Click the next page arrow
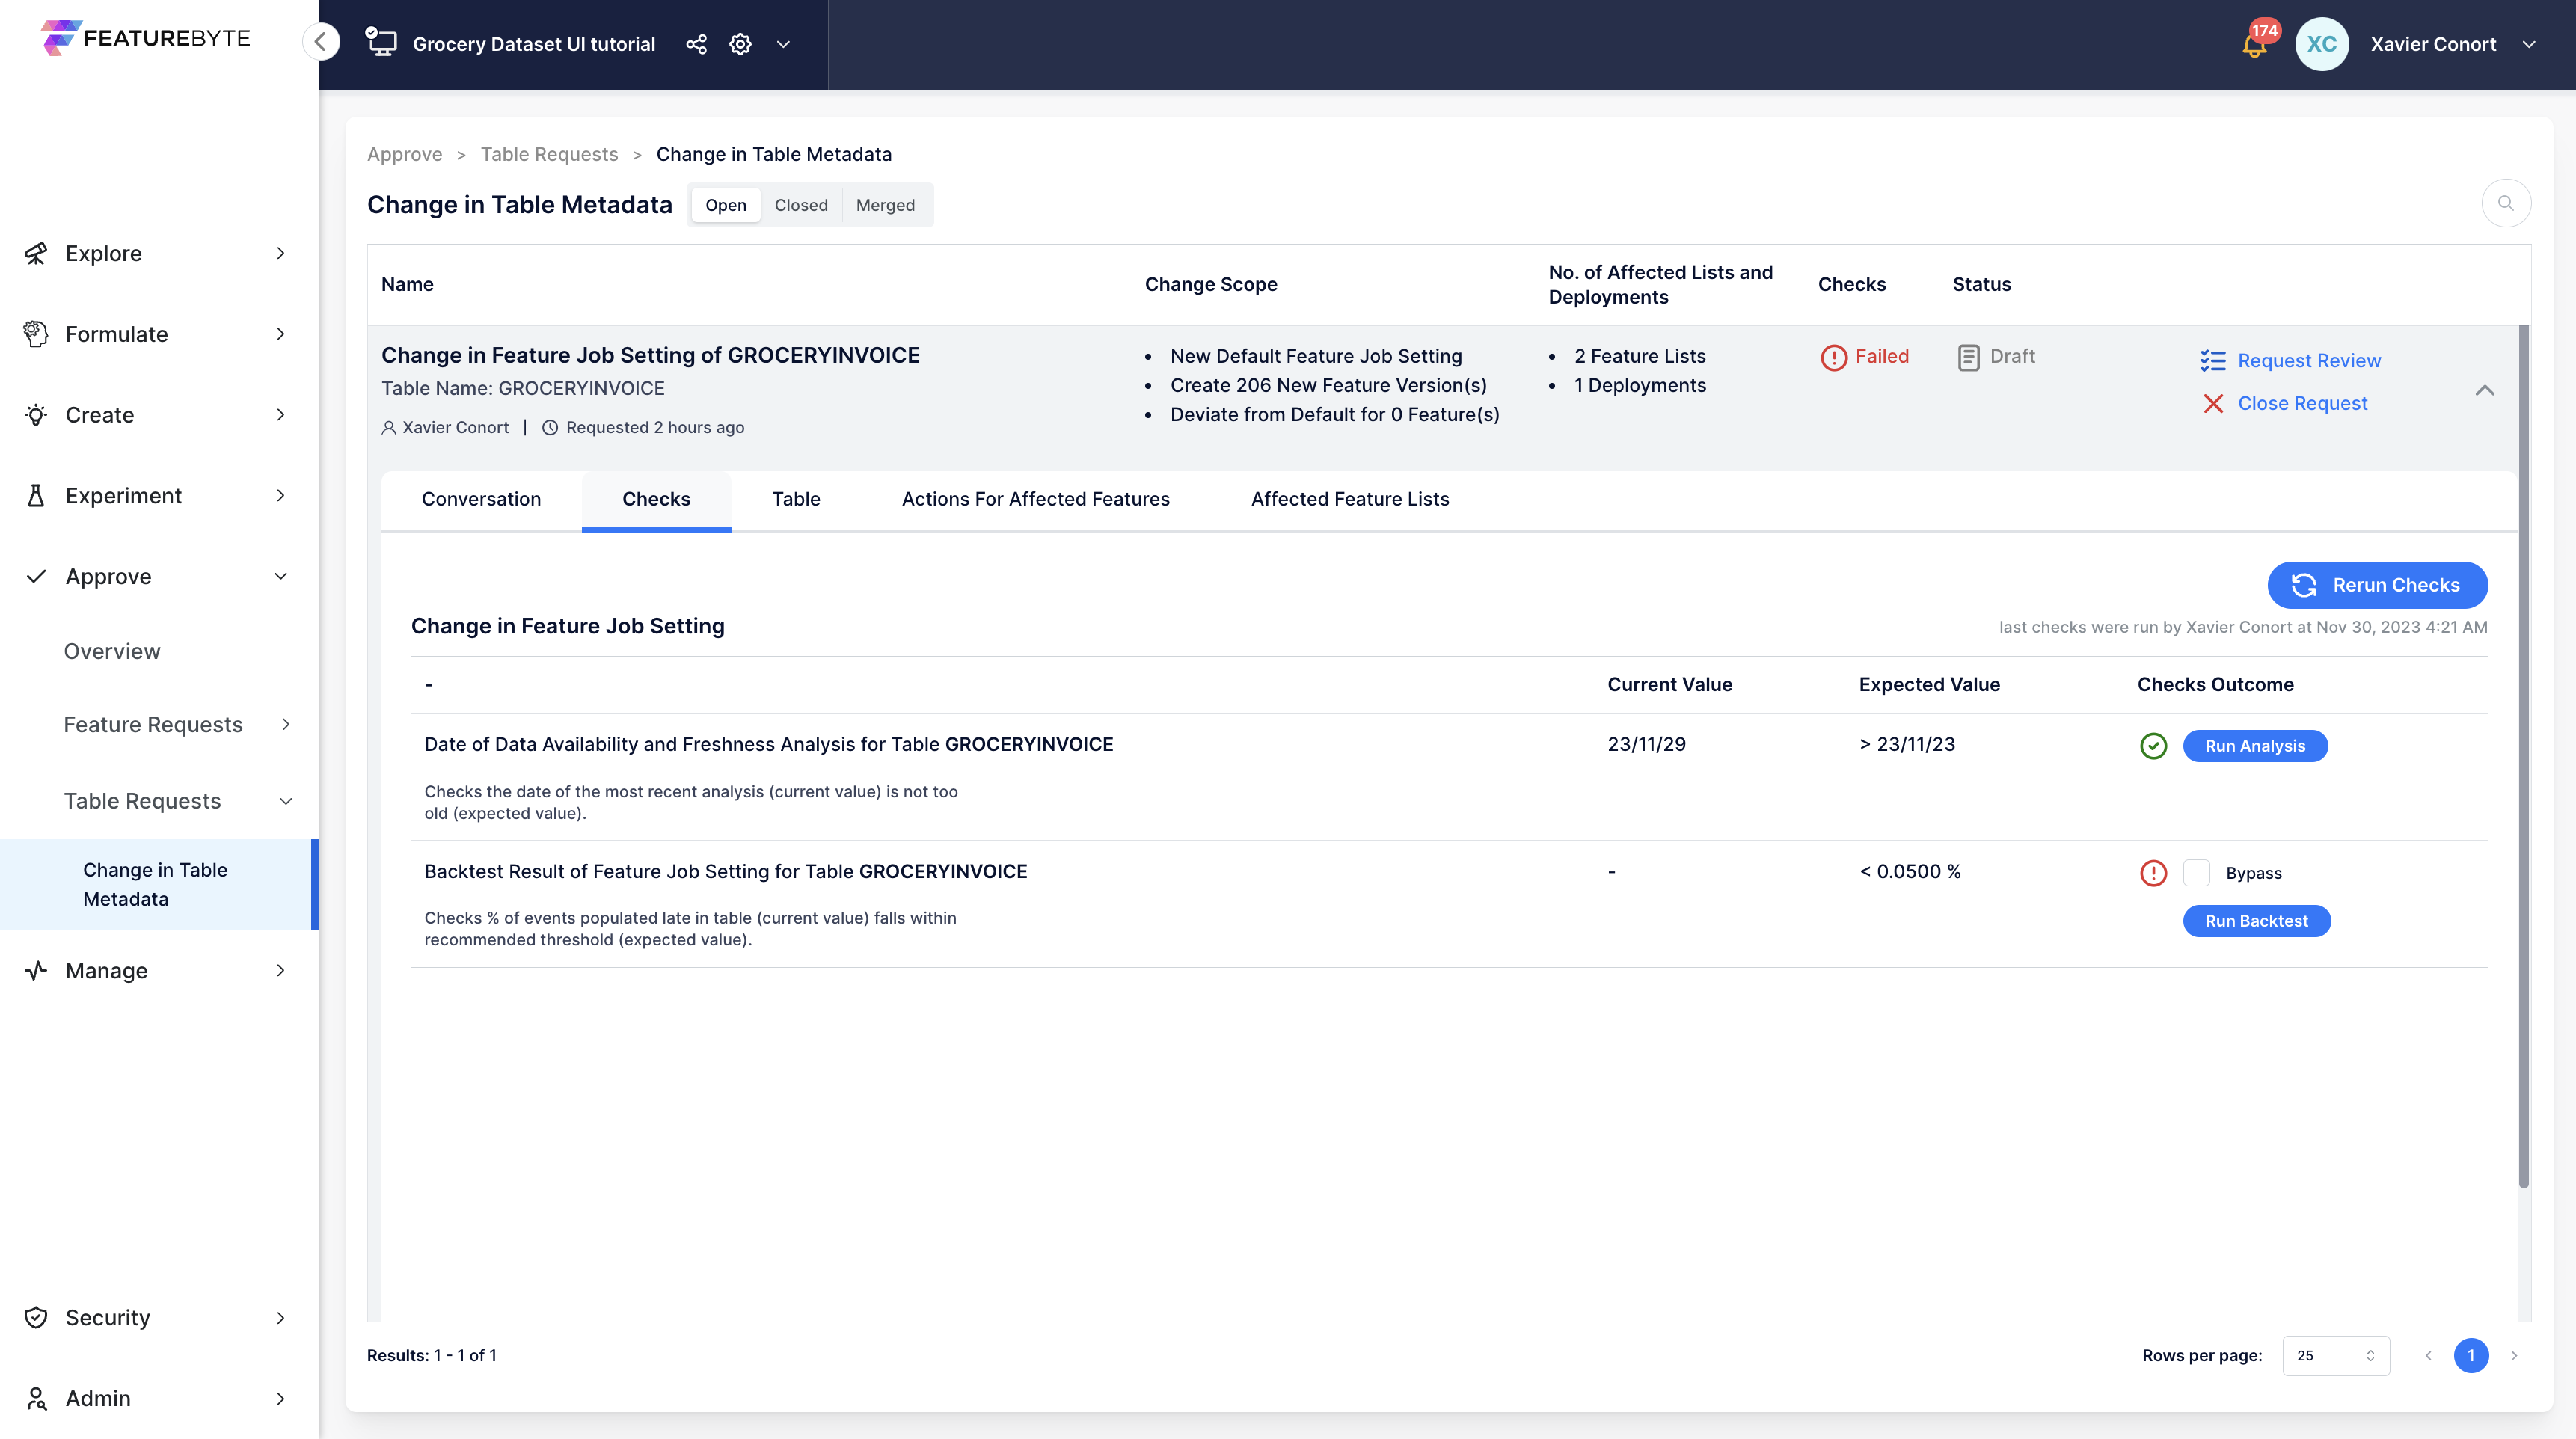The width and height of the screenshot is (2576, 1439). click(x=2513, y=1355)
